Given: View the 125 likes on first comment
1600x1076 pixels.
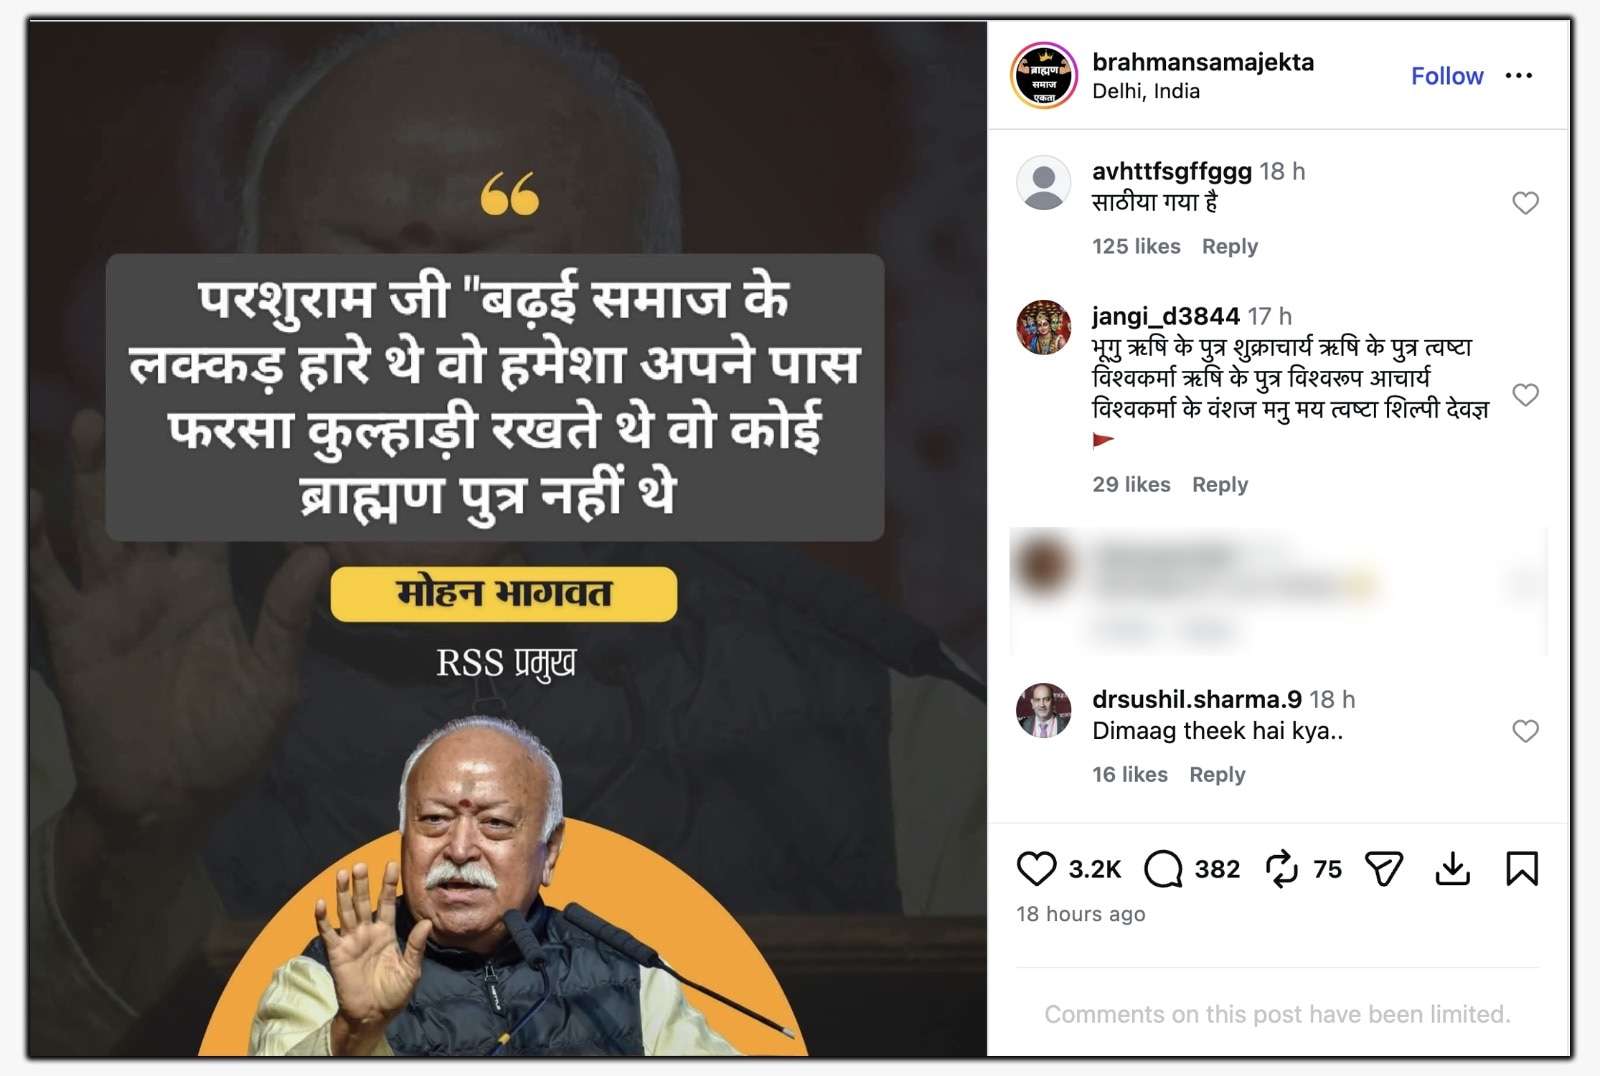Looking at the screenshot, I should (1136, 246).
